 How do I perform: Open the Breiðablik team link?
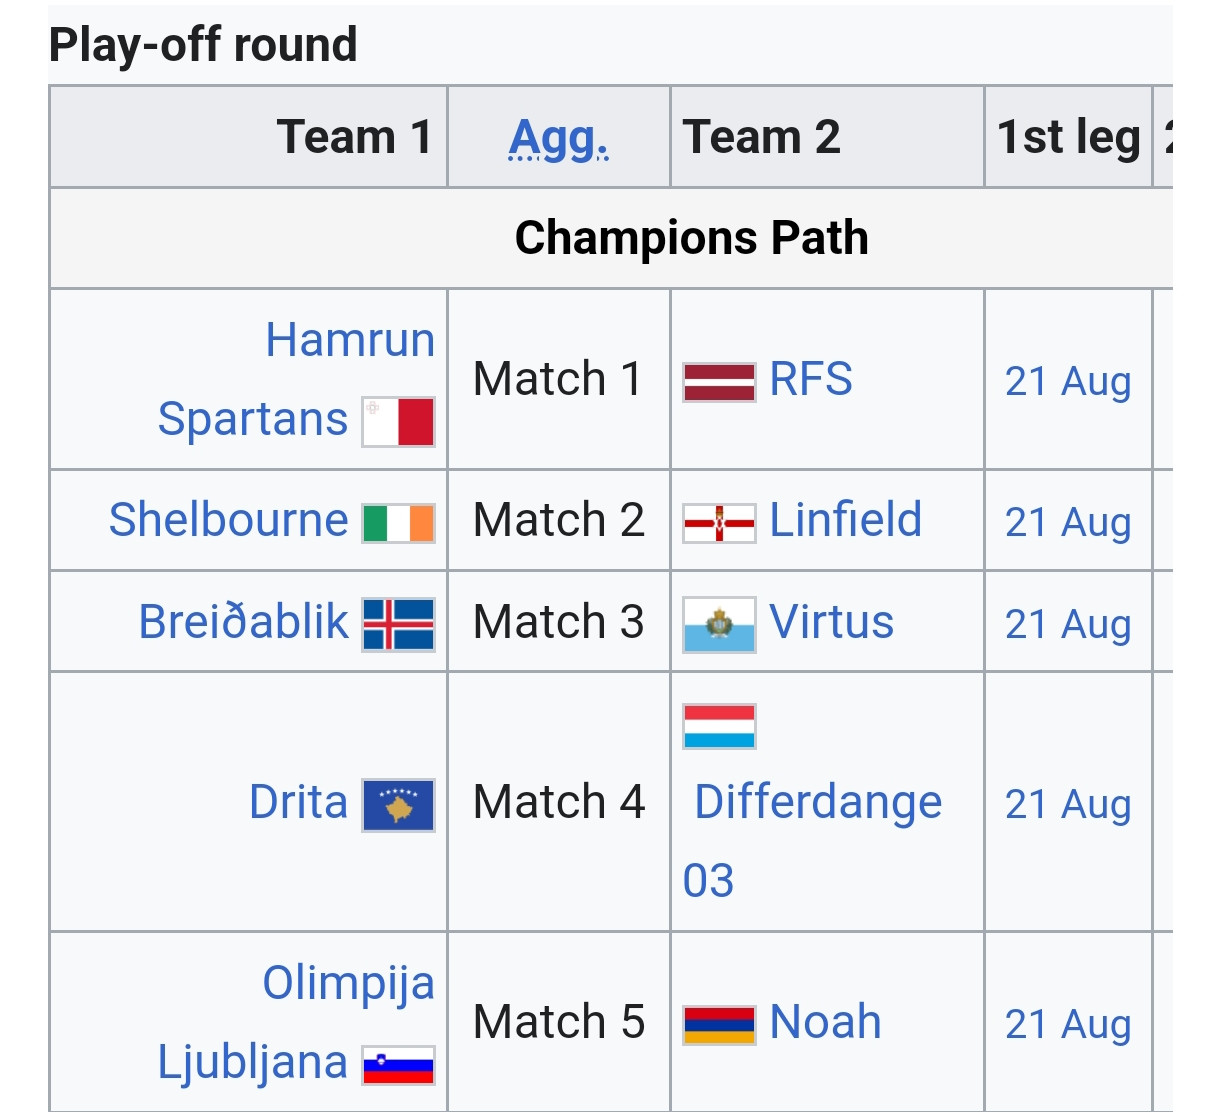pyautogui.click(x=243, y=622)
